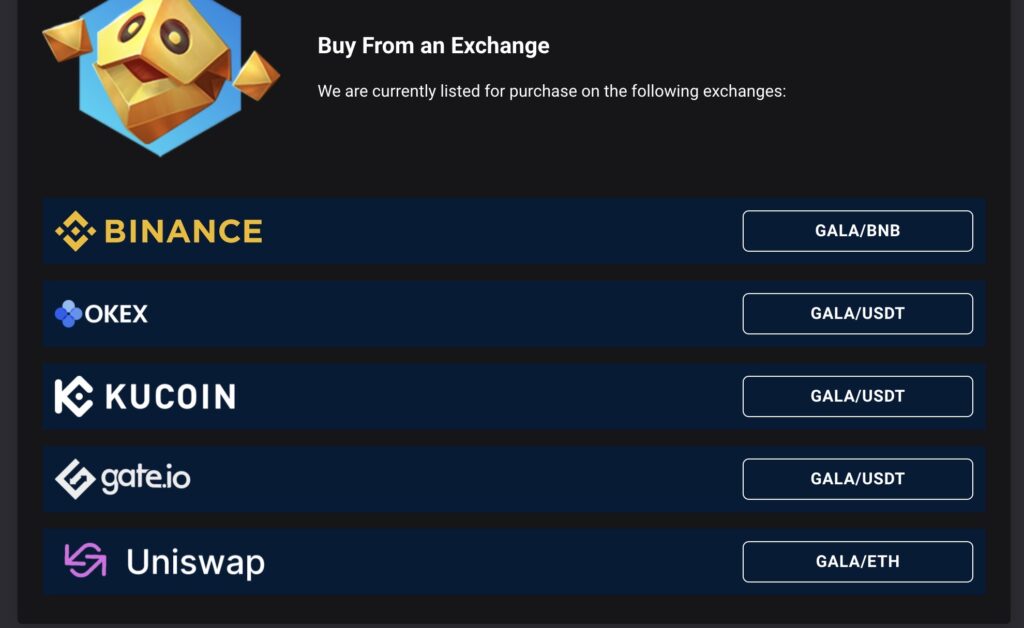The height and width of the screenshot is (628, 1024).
Task: Open the GALA/USDT pair in OKEX row
Action: pyautogui.click(x=857, y=314)
